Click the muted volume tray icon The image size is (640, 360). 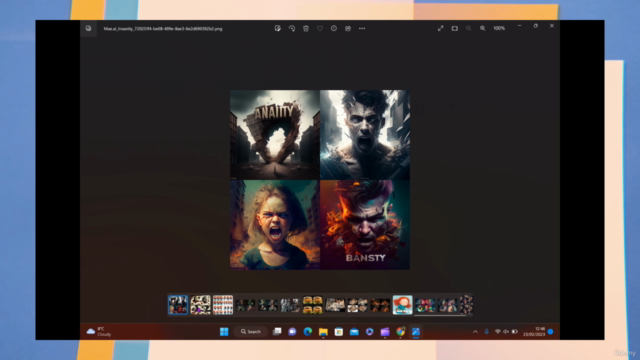(506, 332)
